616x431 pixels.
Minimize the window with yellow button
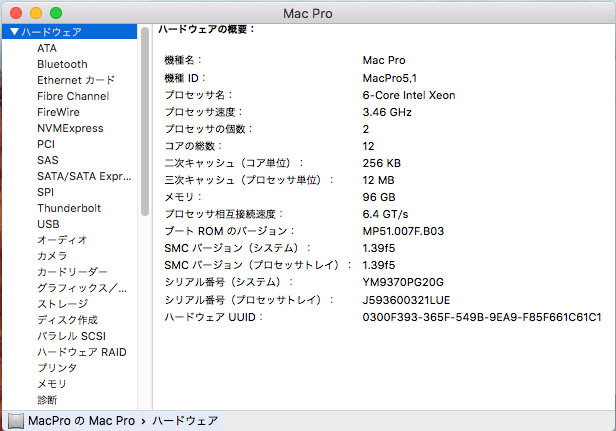click(x=36, y=13)
